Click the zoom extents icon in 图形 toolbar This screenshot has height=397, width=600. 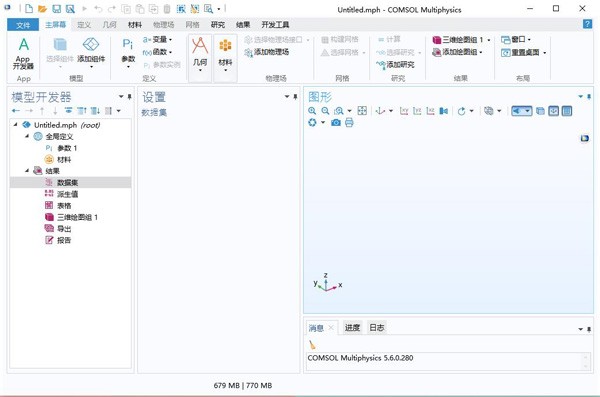point(362,111)
